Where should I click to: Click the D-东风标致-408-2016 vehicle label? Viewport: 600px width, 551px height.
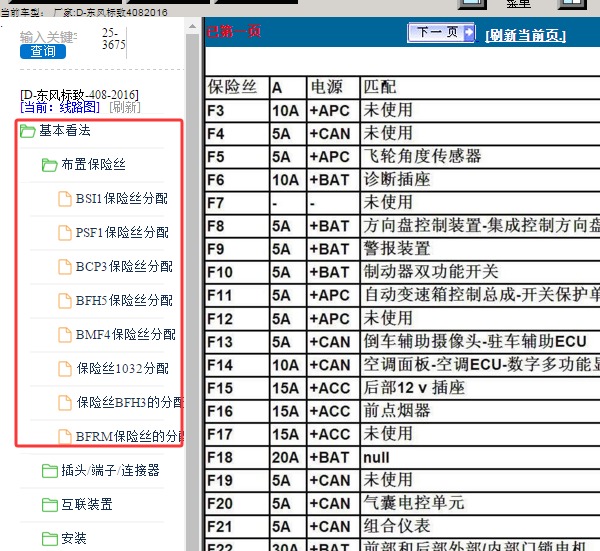(79, 95)
